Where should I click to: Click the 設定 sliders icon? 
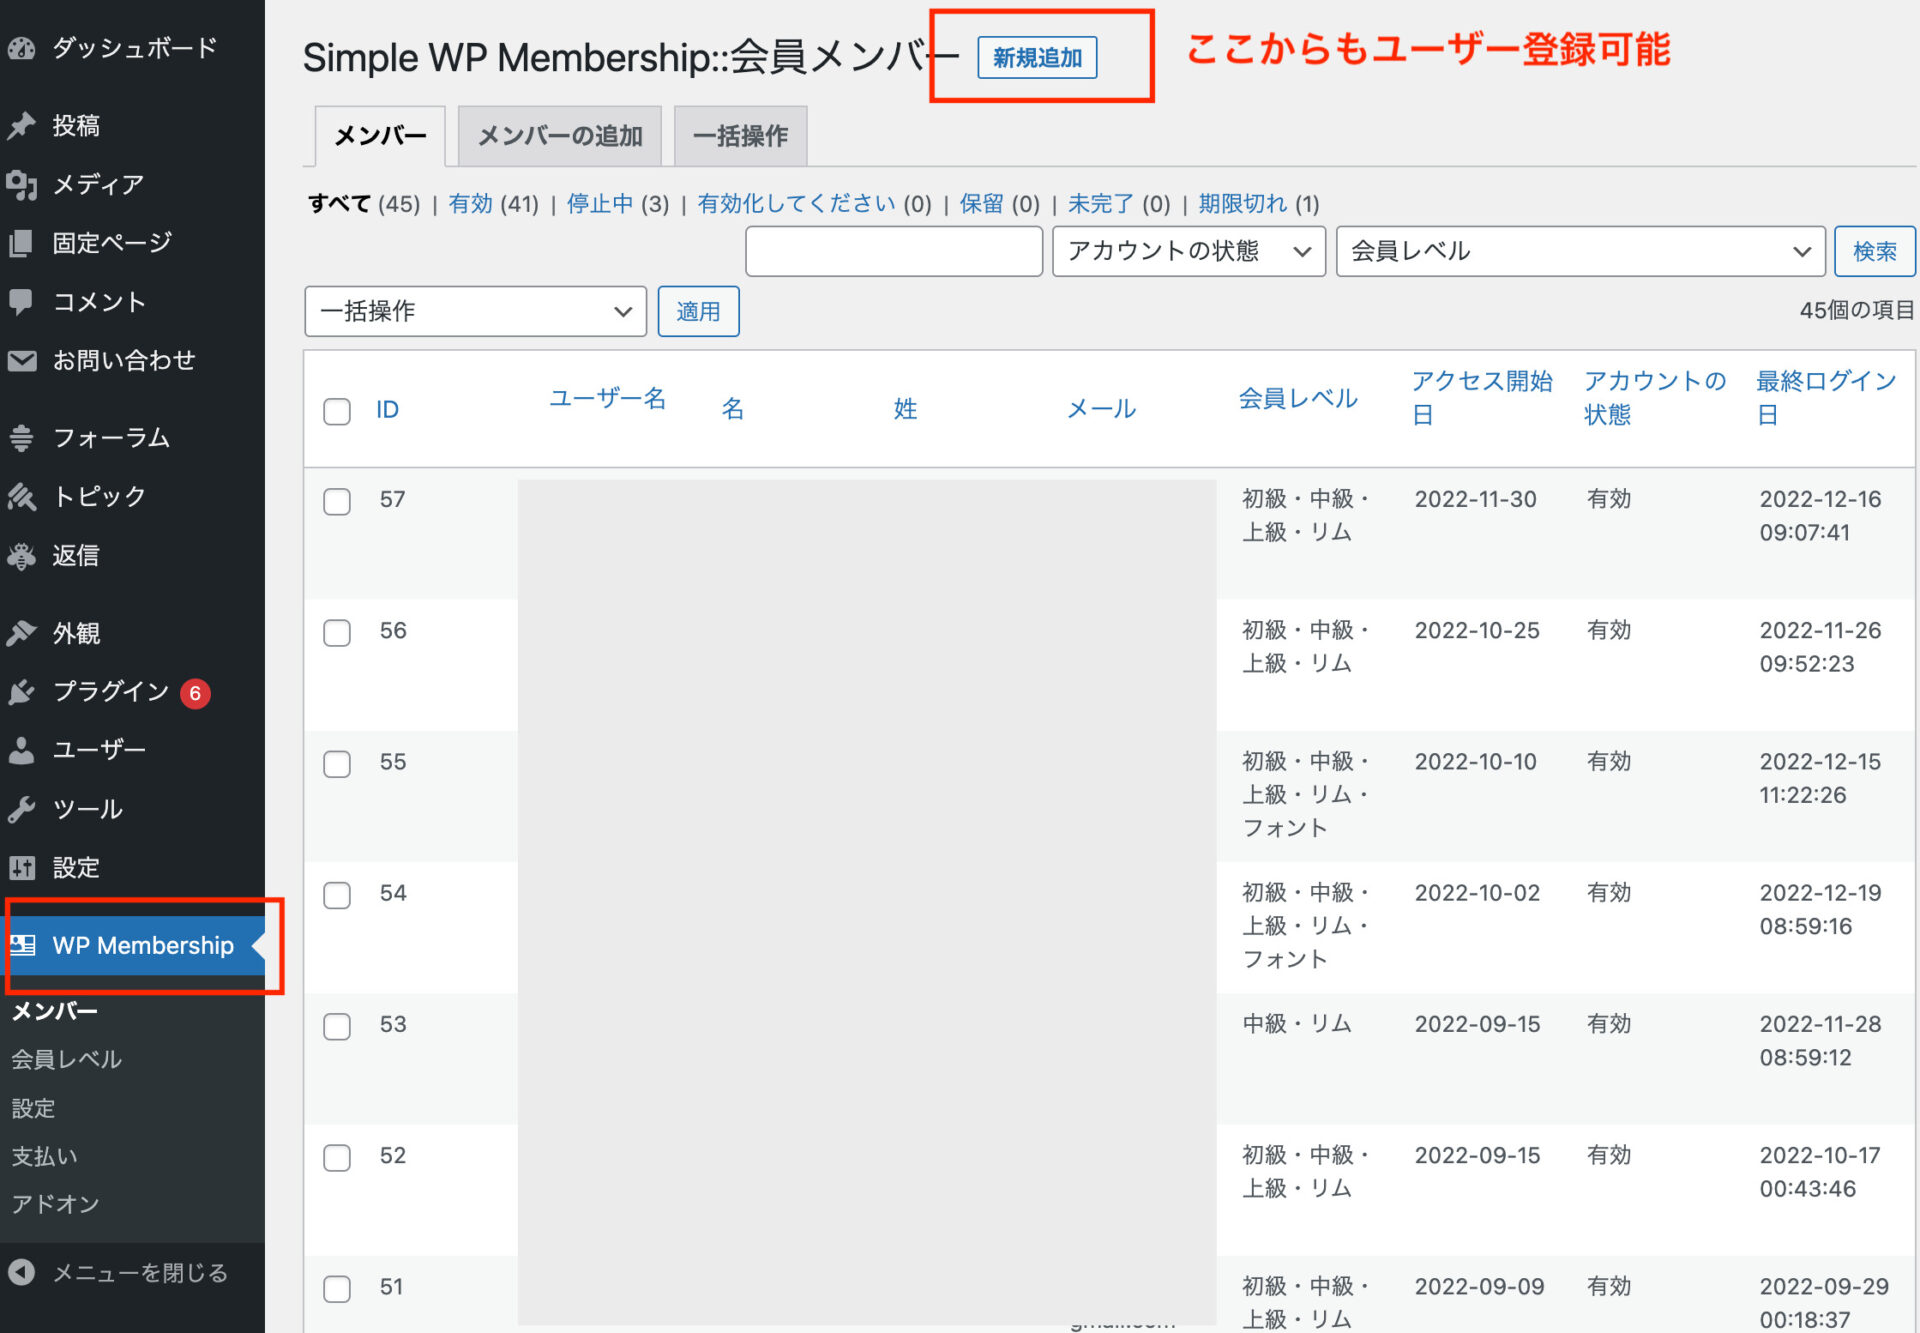click(x=22, y=867)
